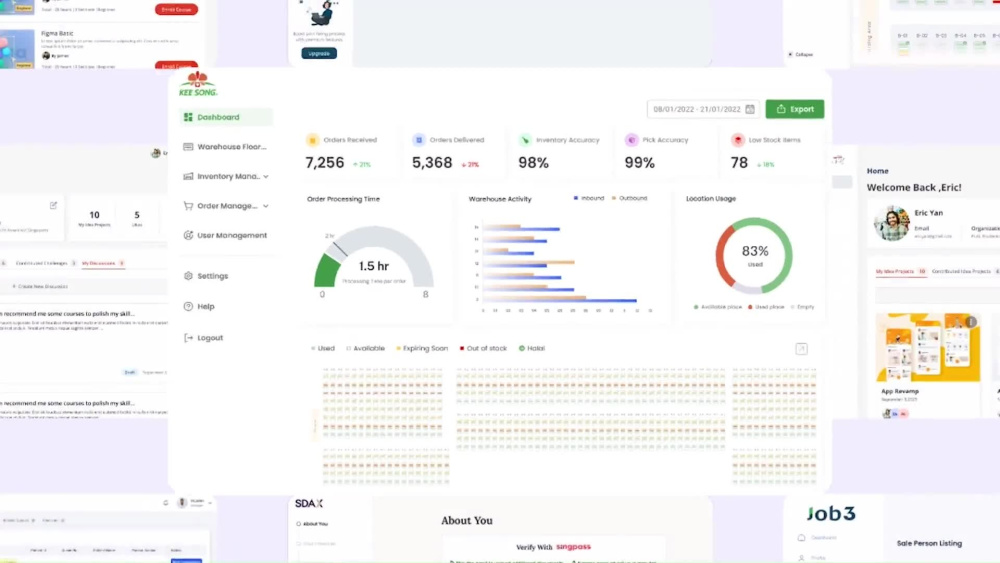Click the 98% inventory accuracy value

[x=533, y=163]
